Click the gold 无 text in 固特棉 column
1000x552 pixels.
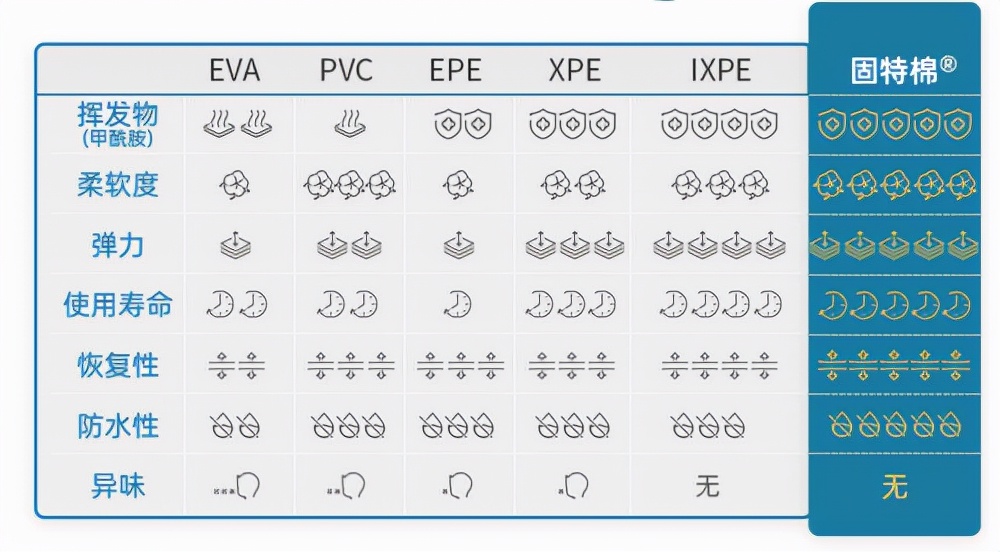pos(894,487)
